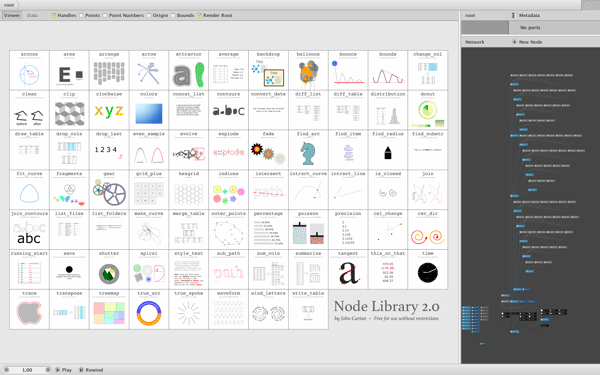Screen dimensions: 600x375
Task: Click the trace node thumbnail
Action: click(x=29, y=309)
